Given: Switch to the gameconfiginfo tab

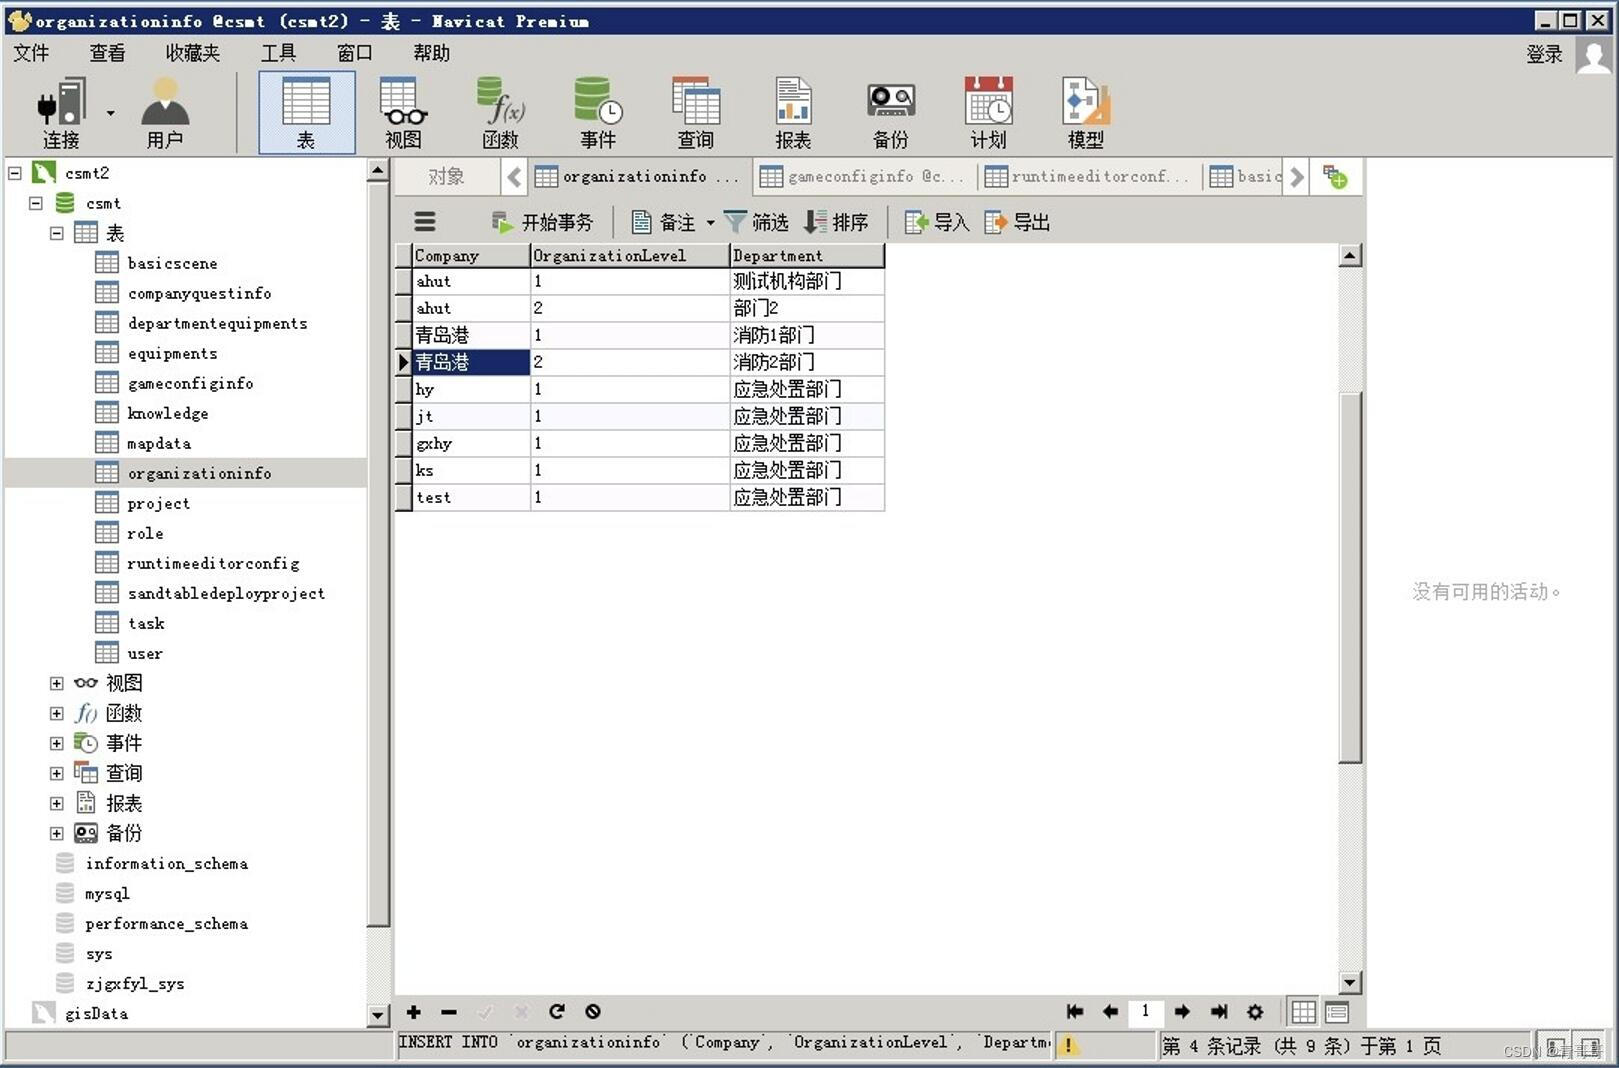Looking at the screenshot, I should point(863,177).
